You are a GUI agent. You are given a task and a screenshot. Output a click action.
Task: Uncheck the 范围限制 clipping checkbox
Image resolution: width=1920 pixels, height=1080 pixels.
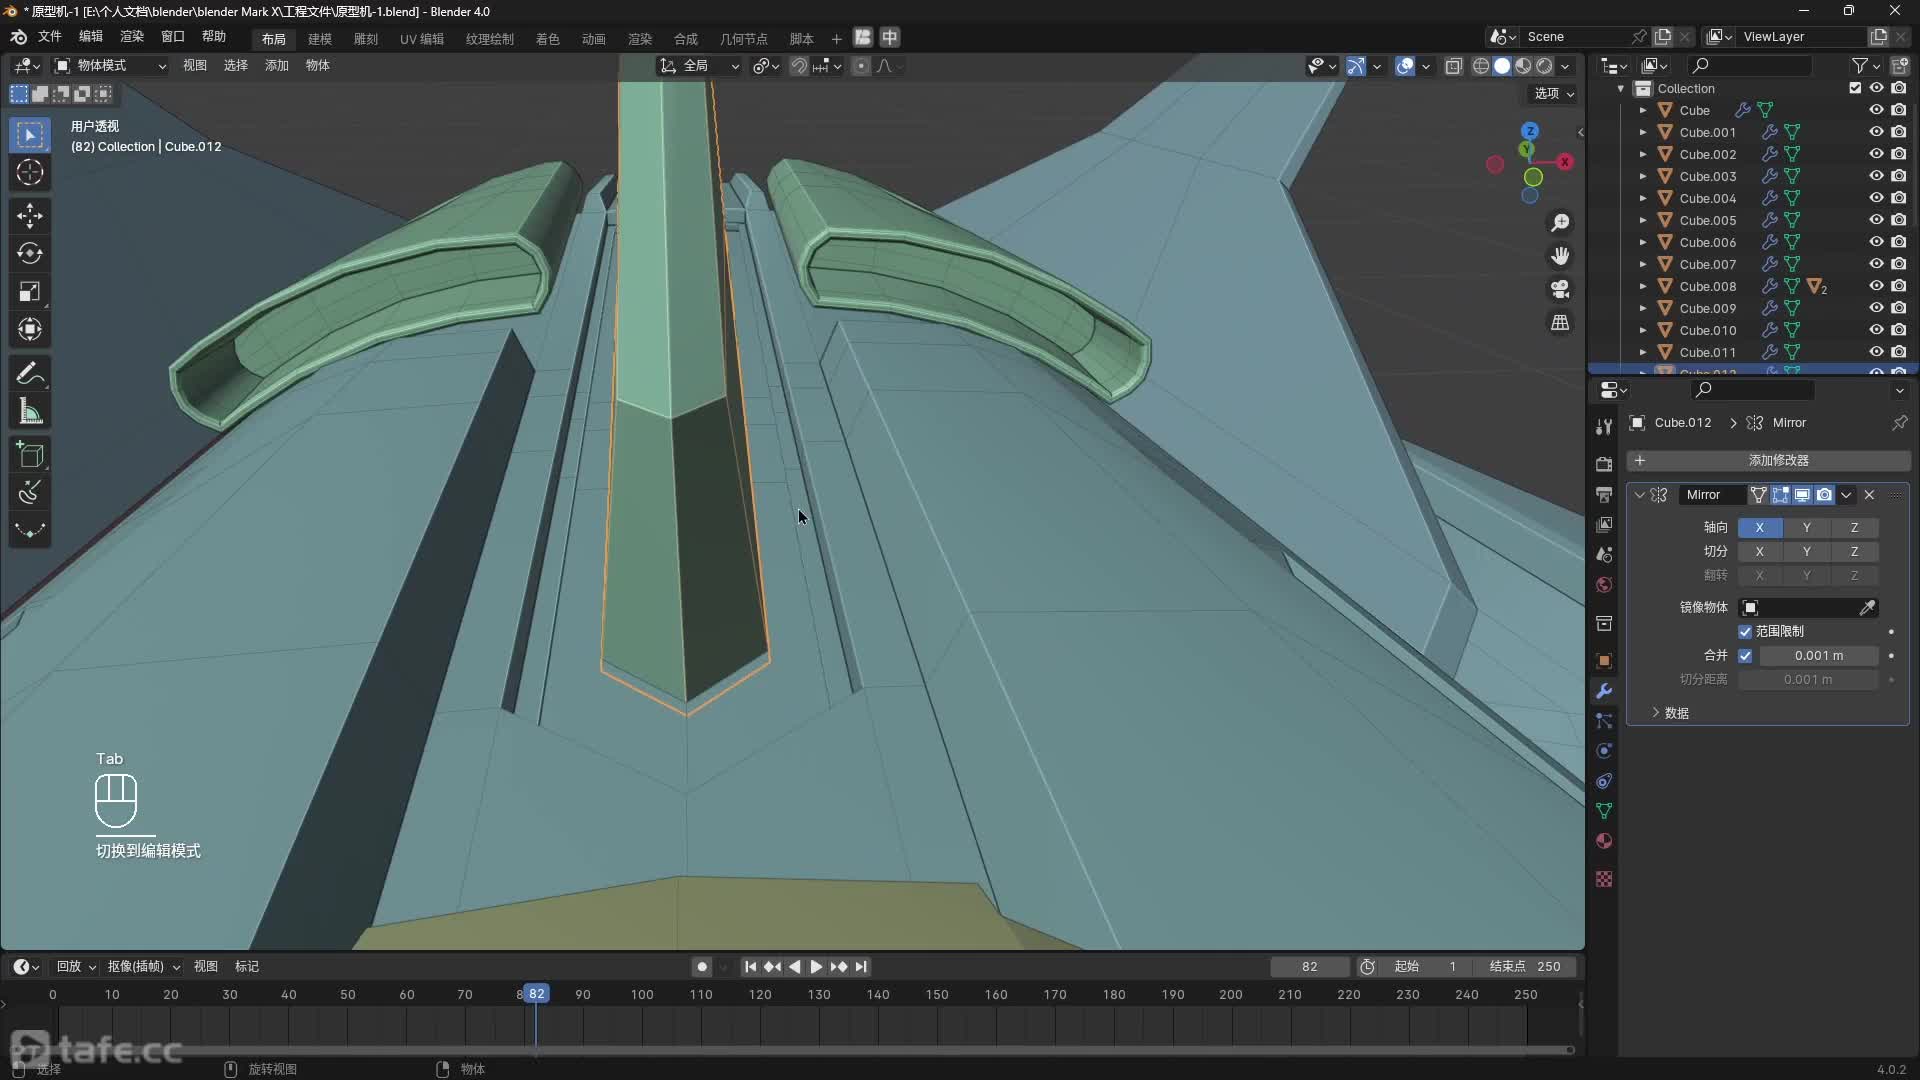1745,632
